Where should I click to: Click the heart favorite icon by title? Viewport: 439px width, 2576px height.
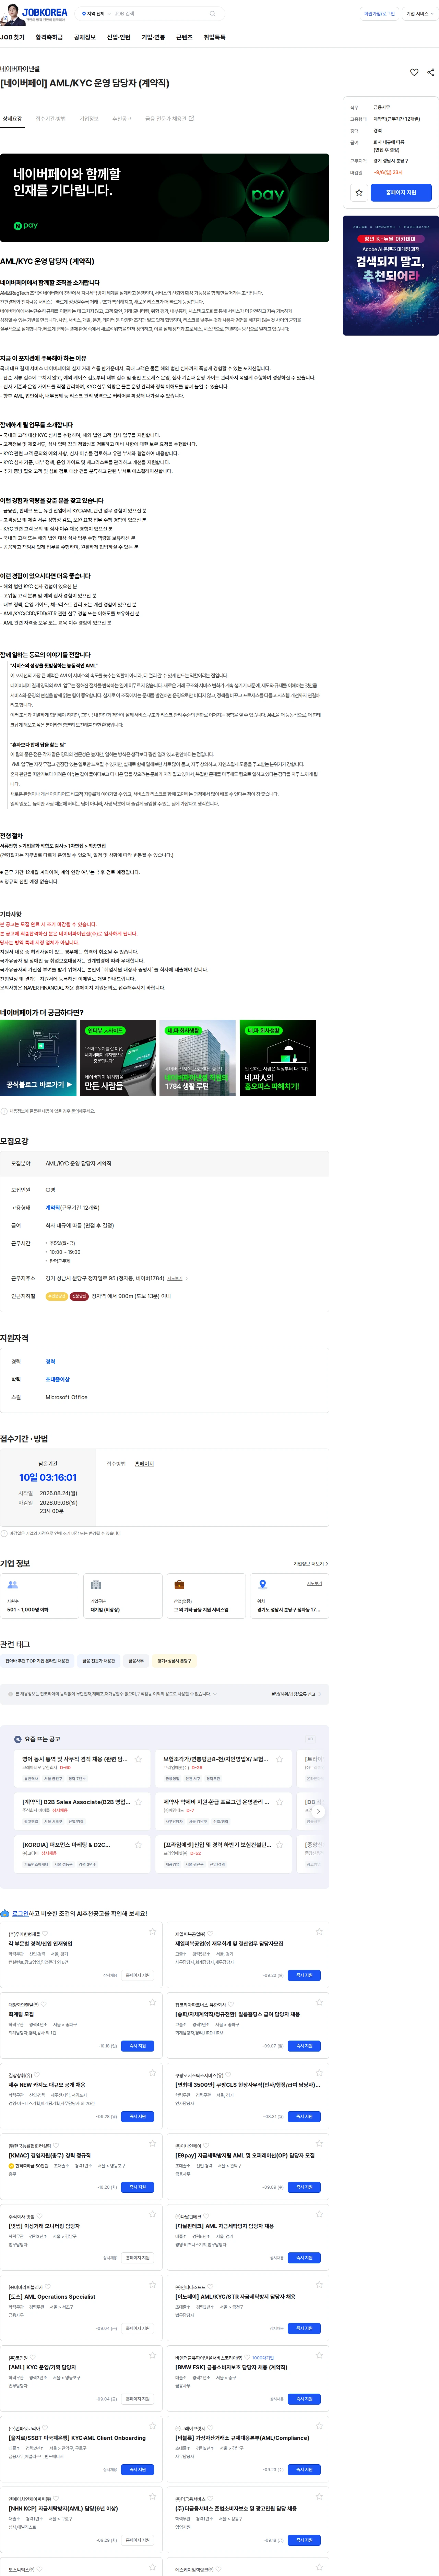[414, 72]
